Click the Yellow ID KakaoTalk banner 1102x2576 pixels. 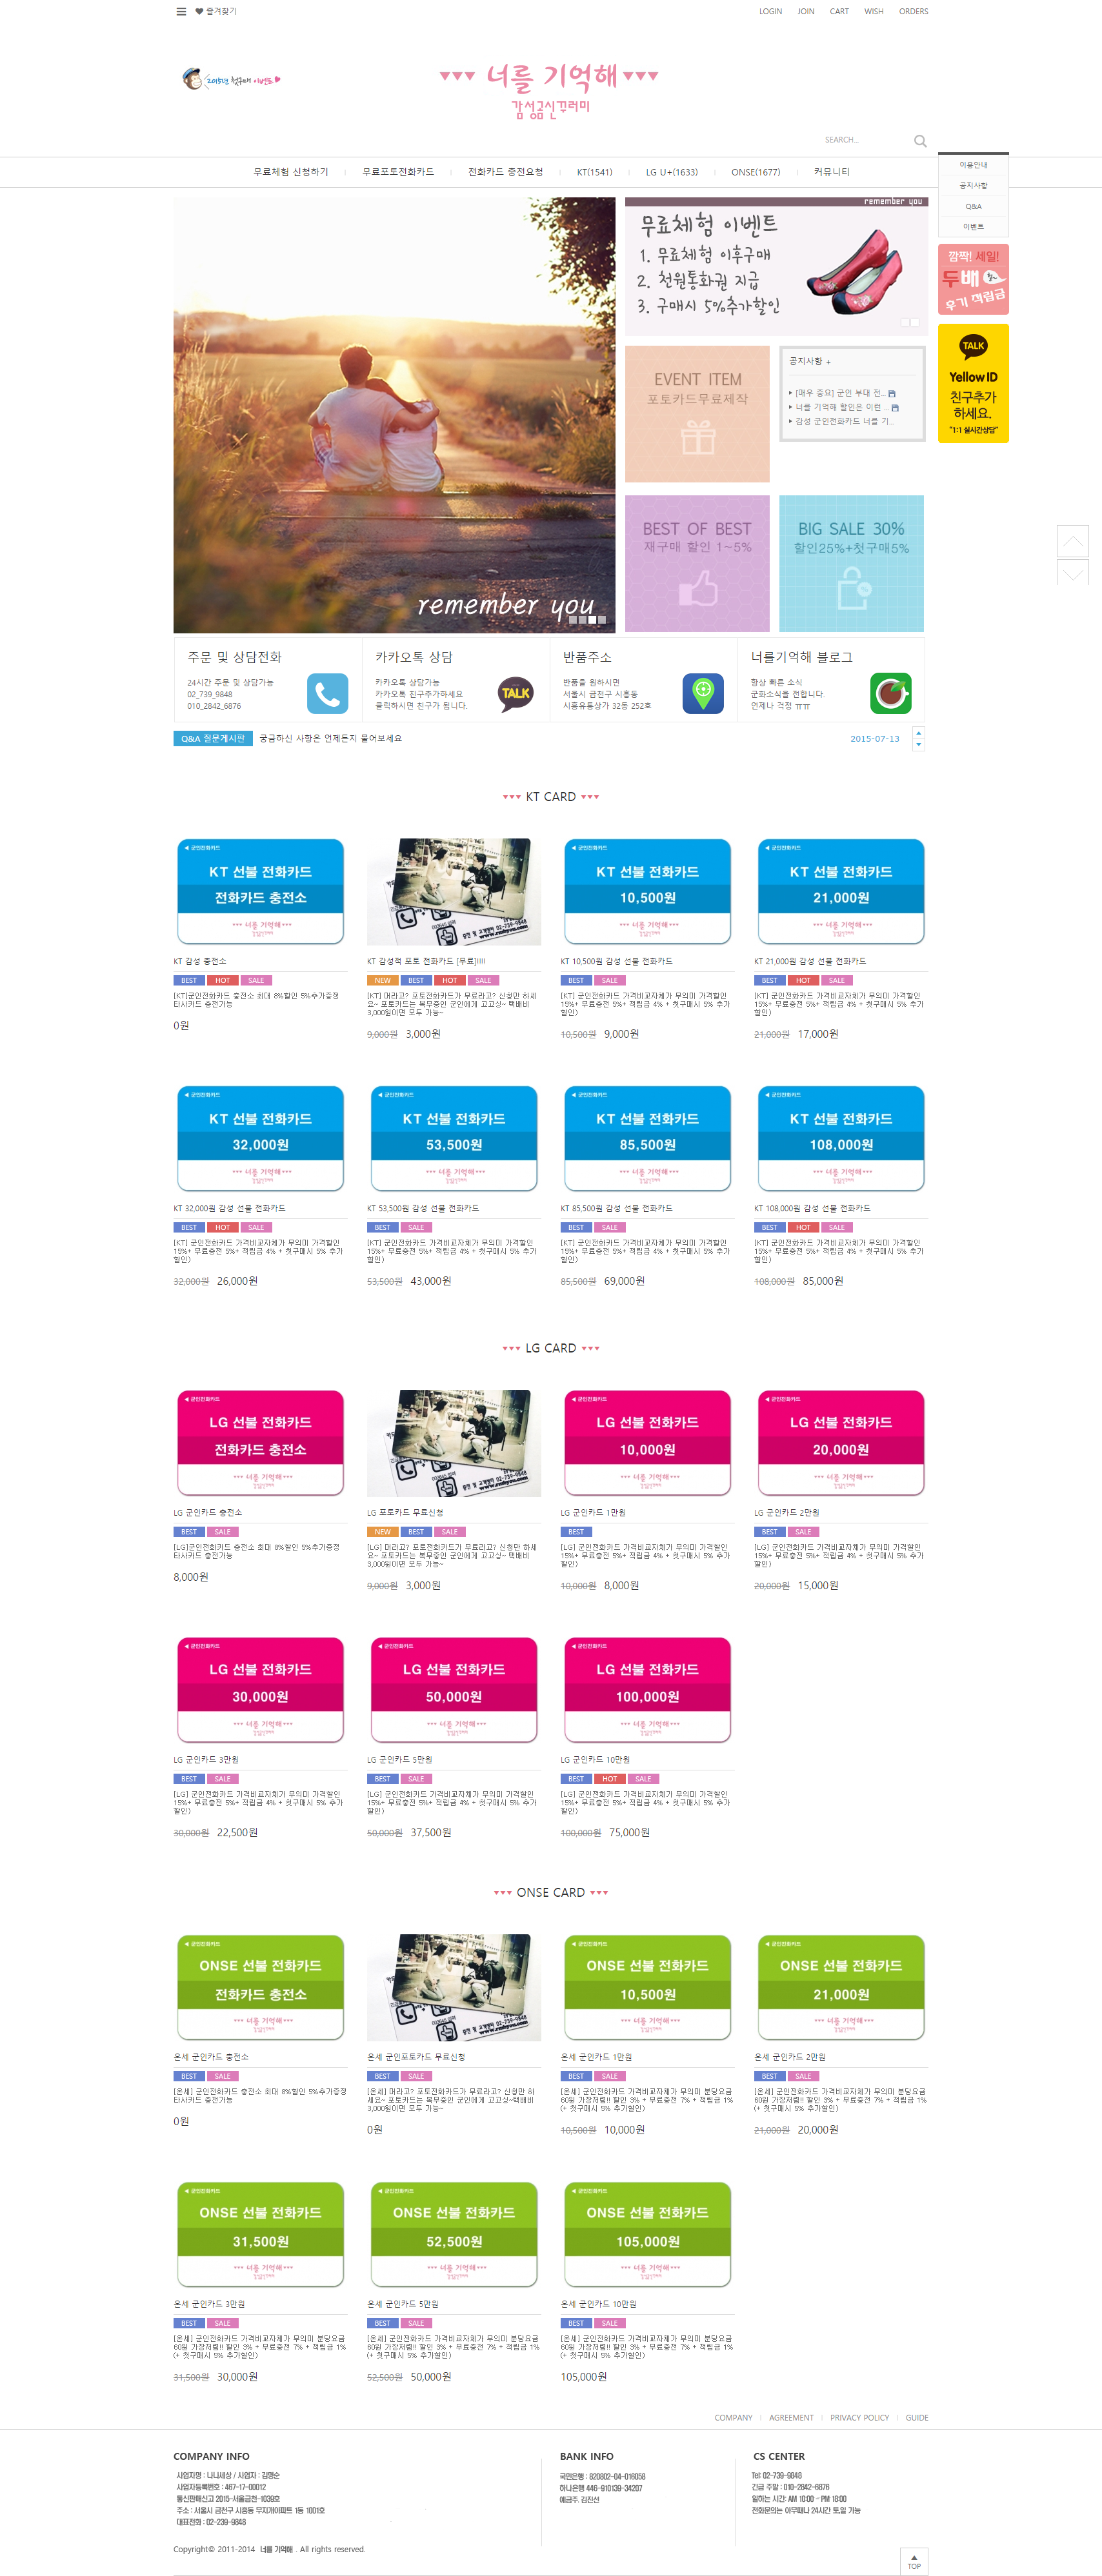pos(973,383)
